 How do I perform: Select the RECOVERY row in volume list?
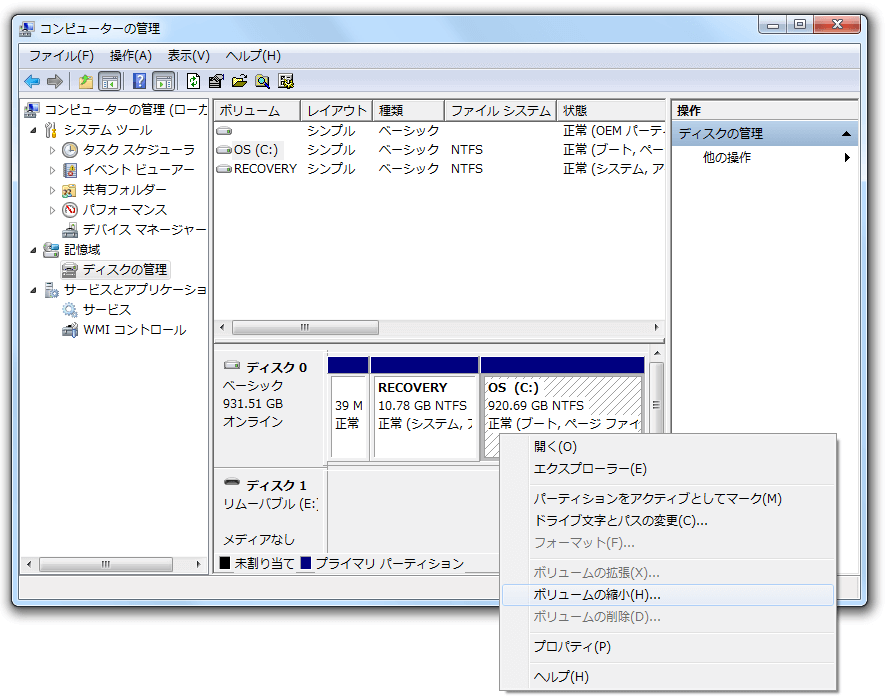tap(439, 169)
